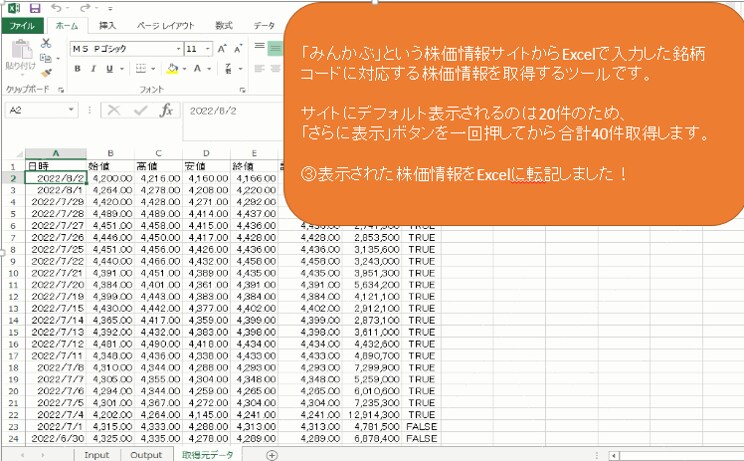Select cell B1 labeled 始値
This screenshot has height=461, width=744.
coord(111,166)
